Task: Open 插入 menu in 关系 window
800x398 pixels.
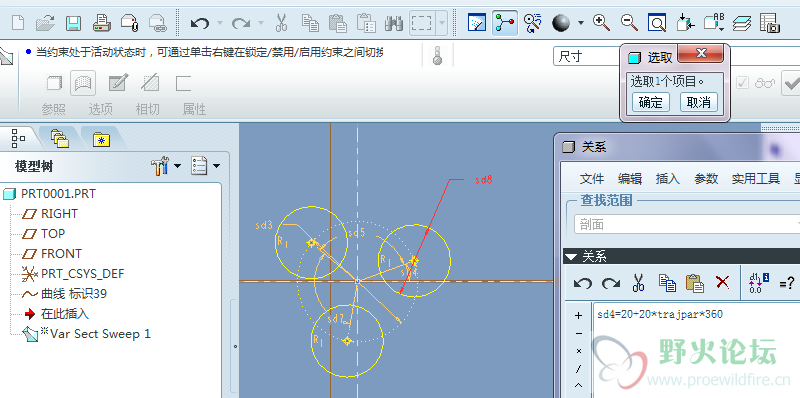Action: [x=668, y=179]
